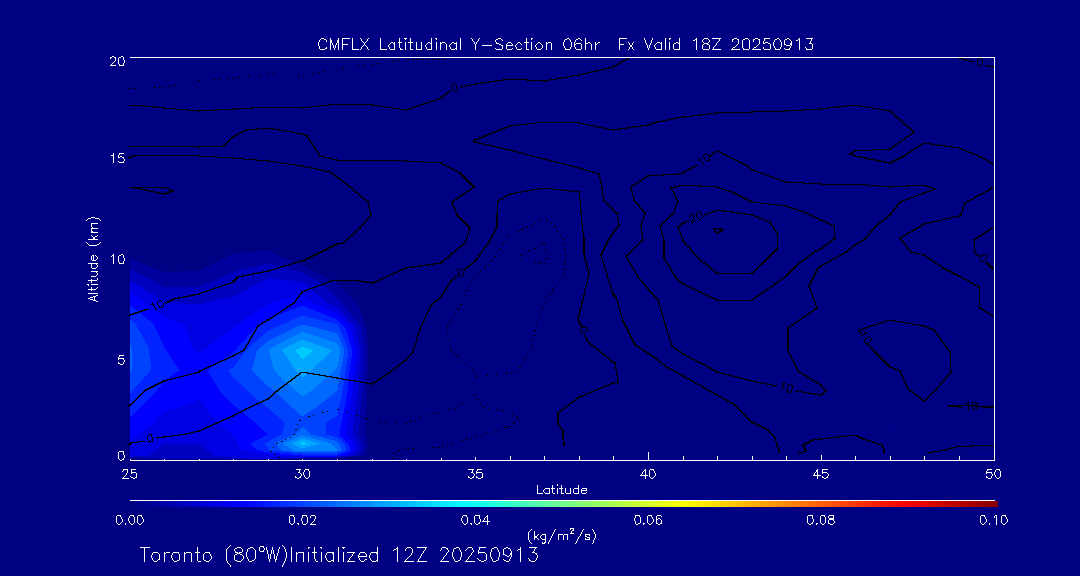Click the red end of the color bar
The image size is (1080, 576).
pos(990,502)
